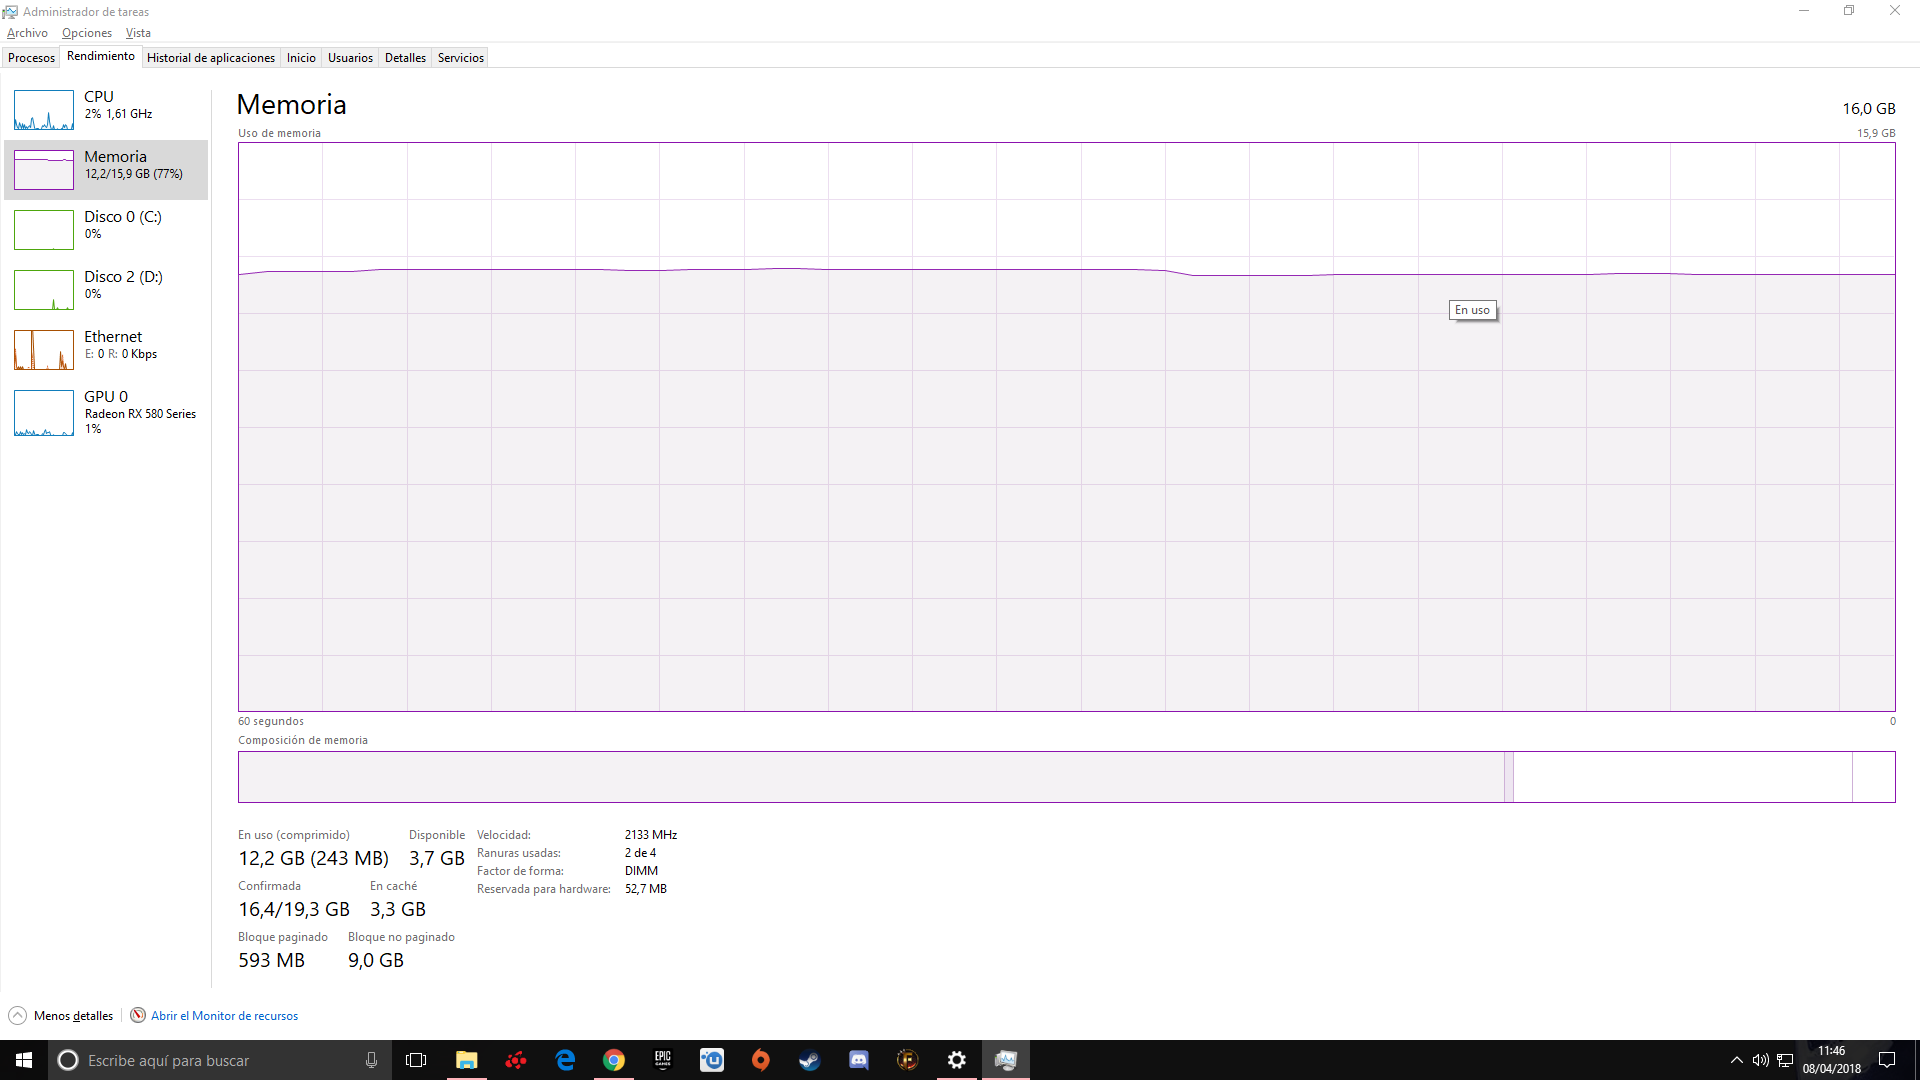Open the Opciones menu
Screen dimensions: 1920x1080
point(87,33)
